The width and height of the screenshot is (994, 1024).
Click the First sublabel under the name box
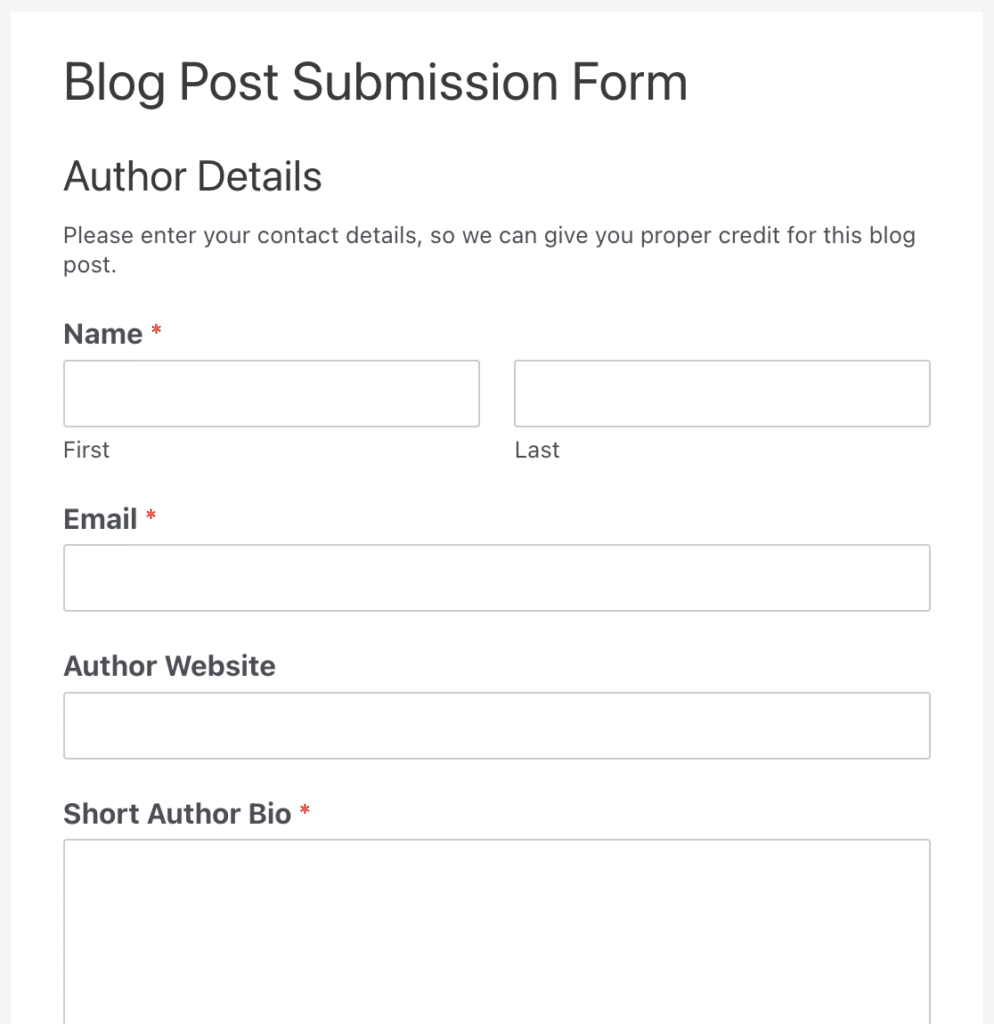(86, 450)
